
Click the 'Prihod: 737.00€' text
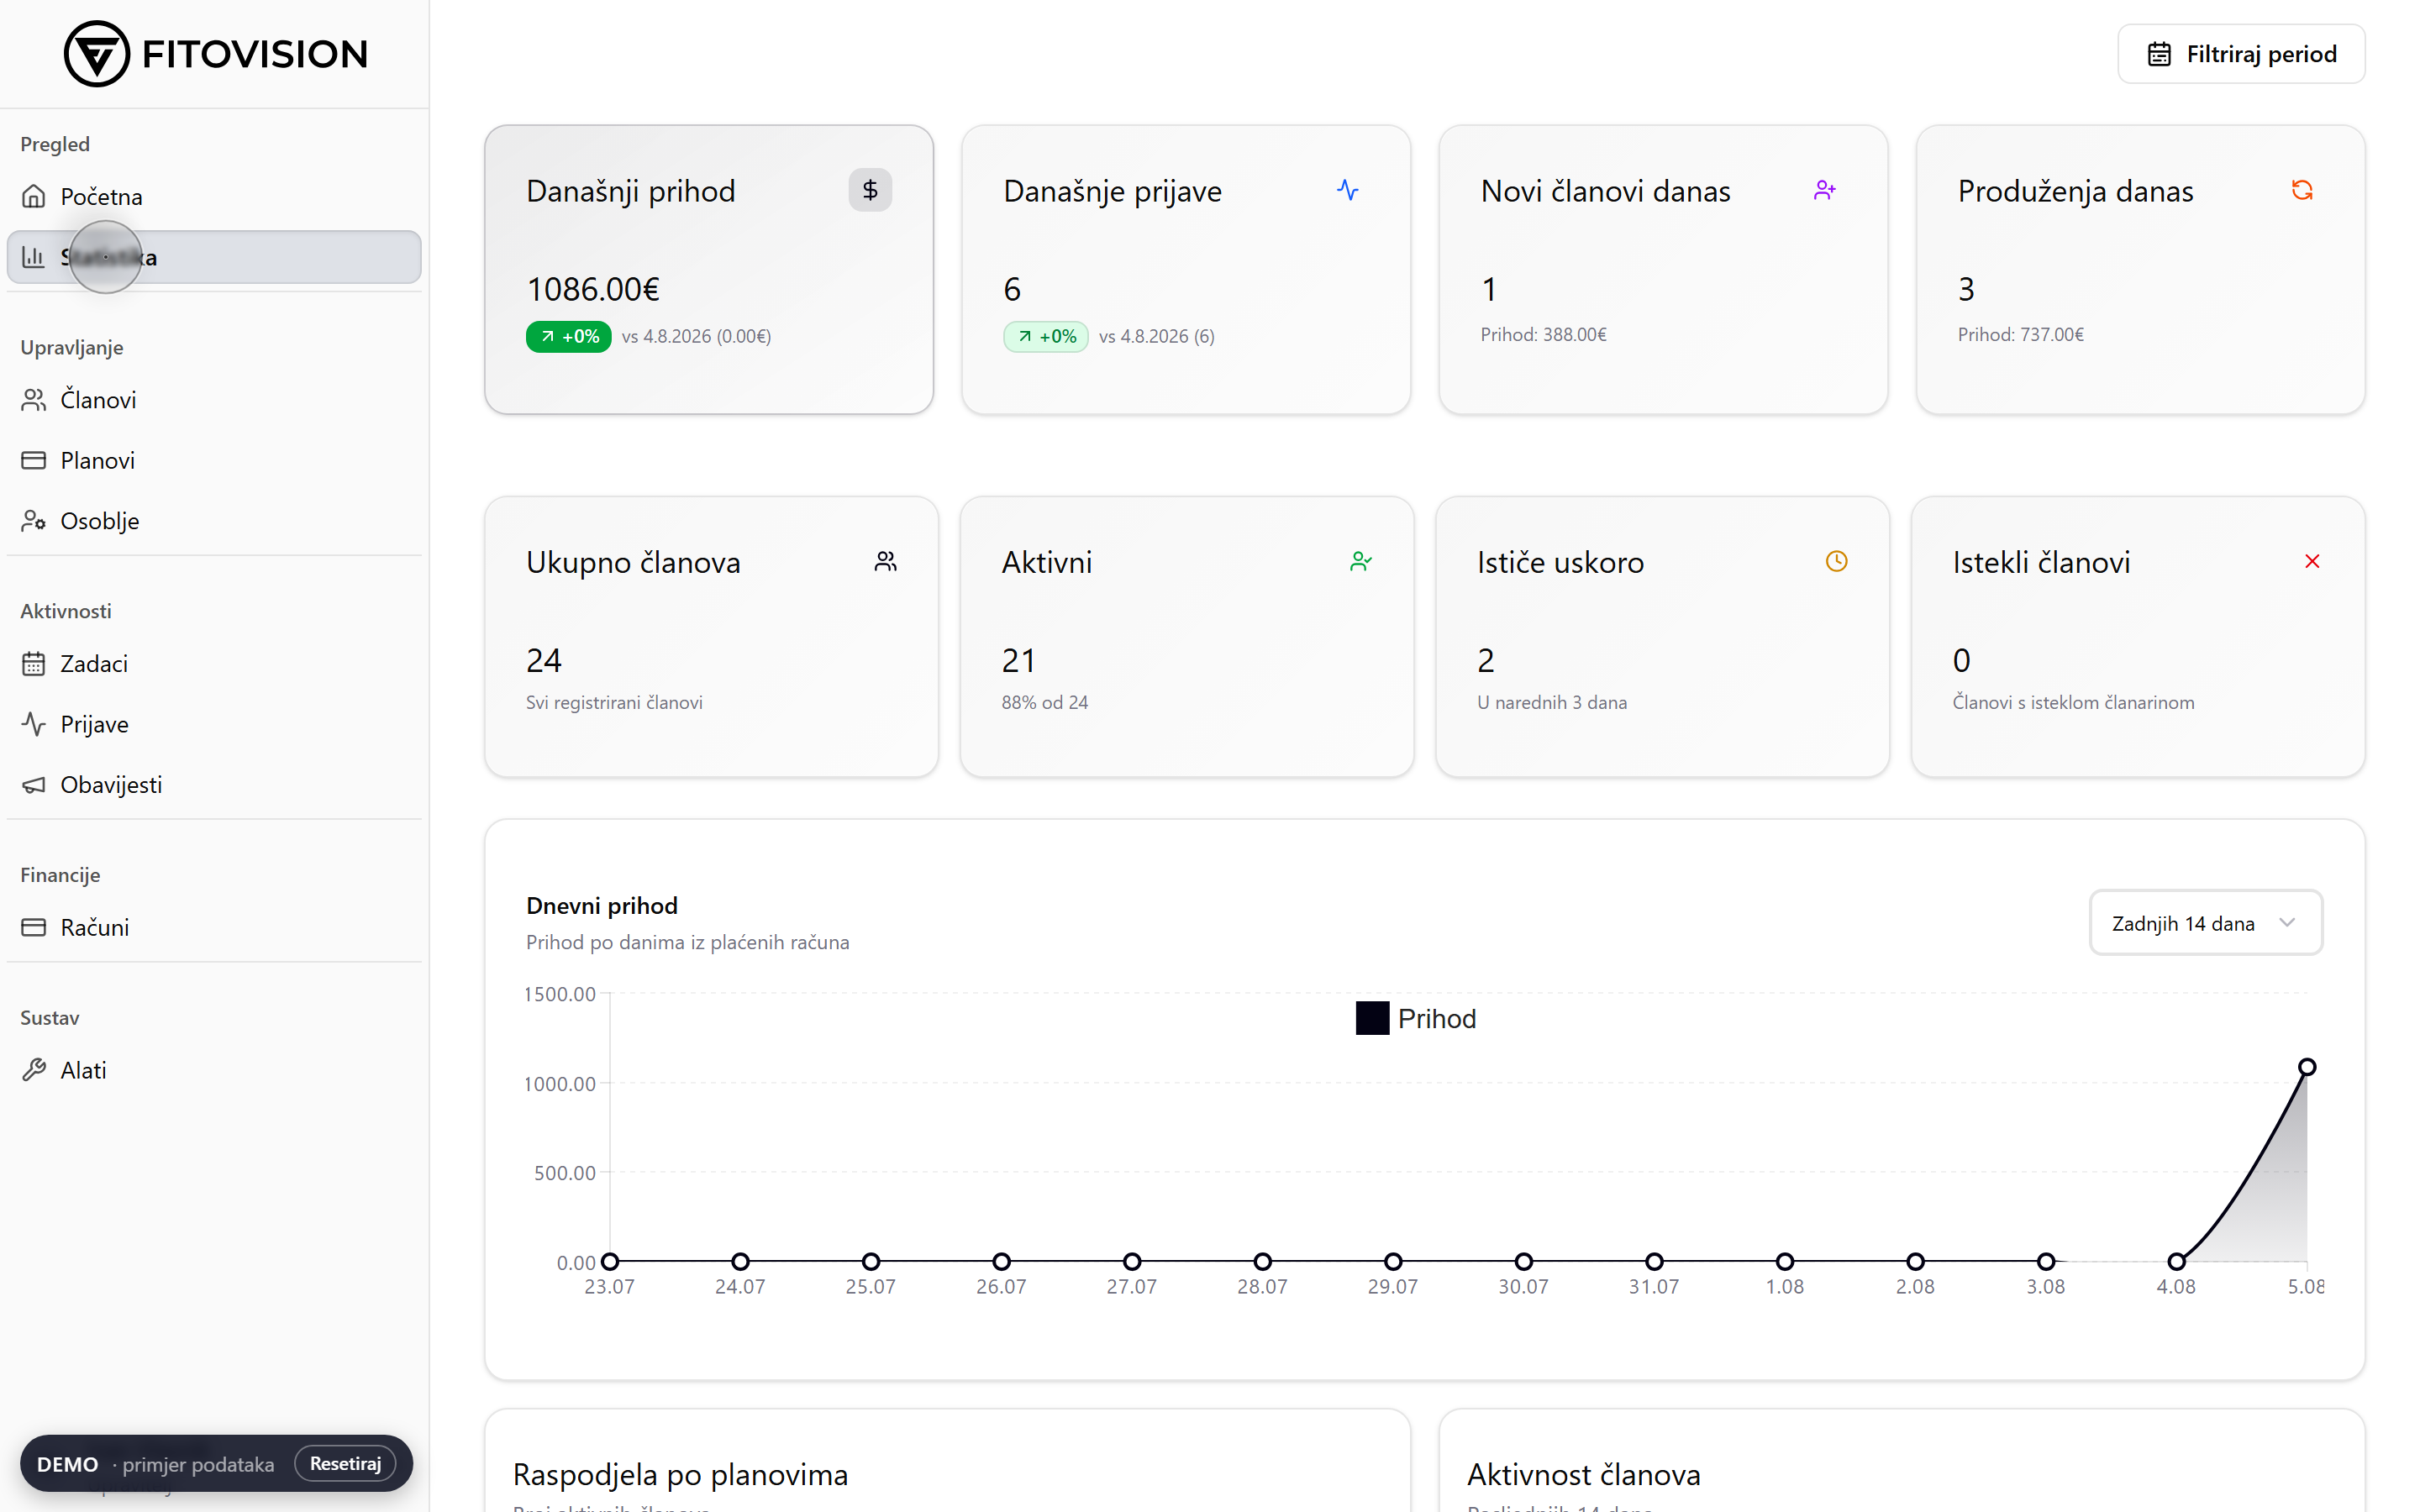[x=2020, y=334]
